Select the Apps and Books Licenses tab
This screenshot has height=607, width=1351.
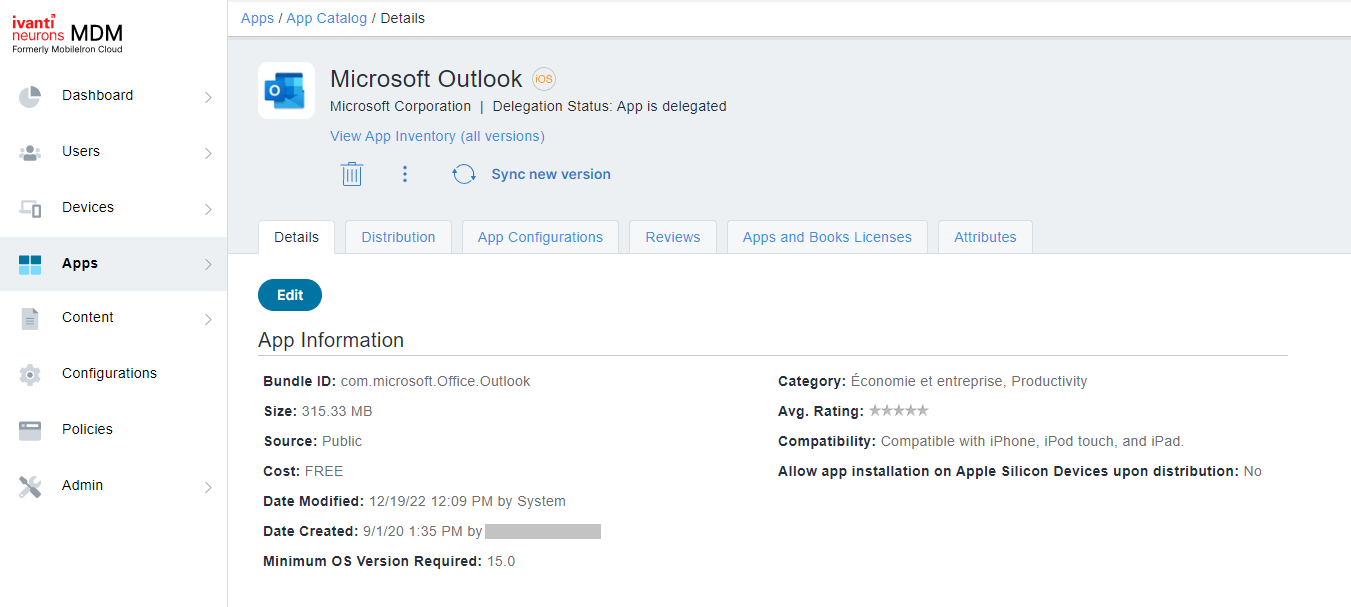pyautogui.click(x=827, y=237)
